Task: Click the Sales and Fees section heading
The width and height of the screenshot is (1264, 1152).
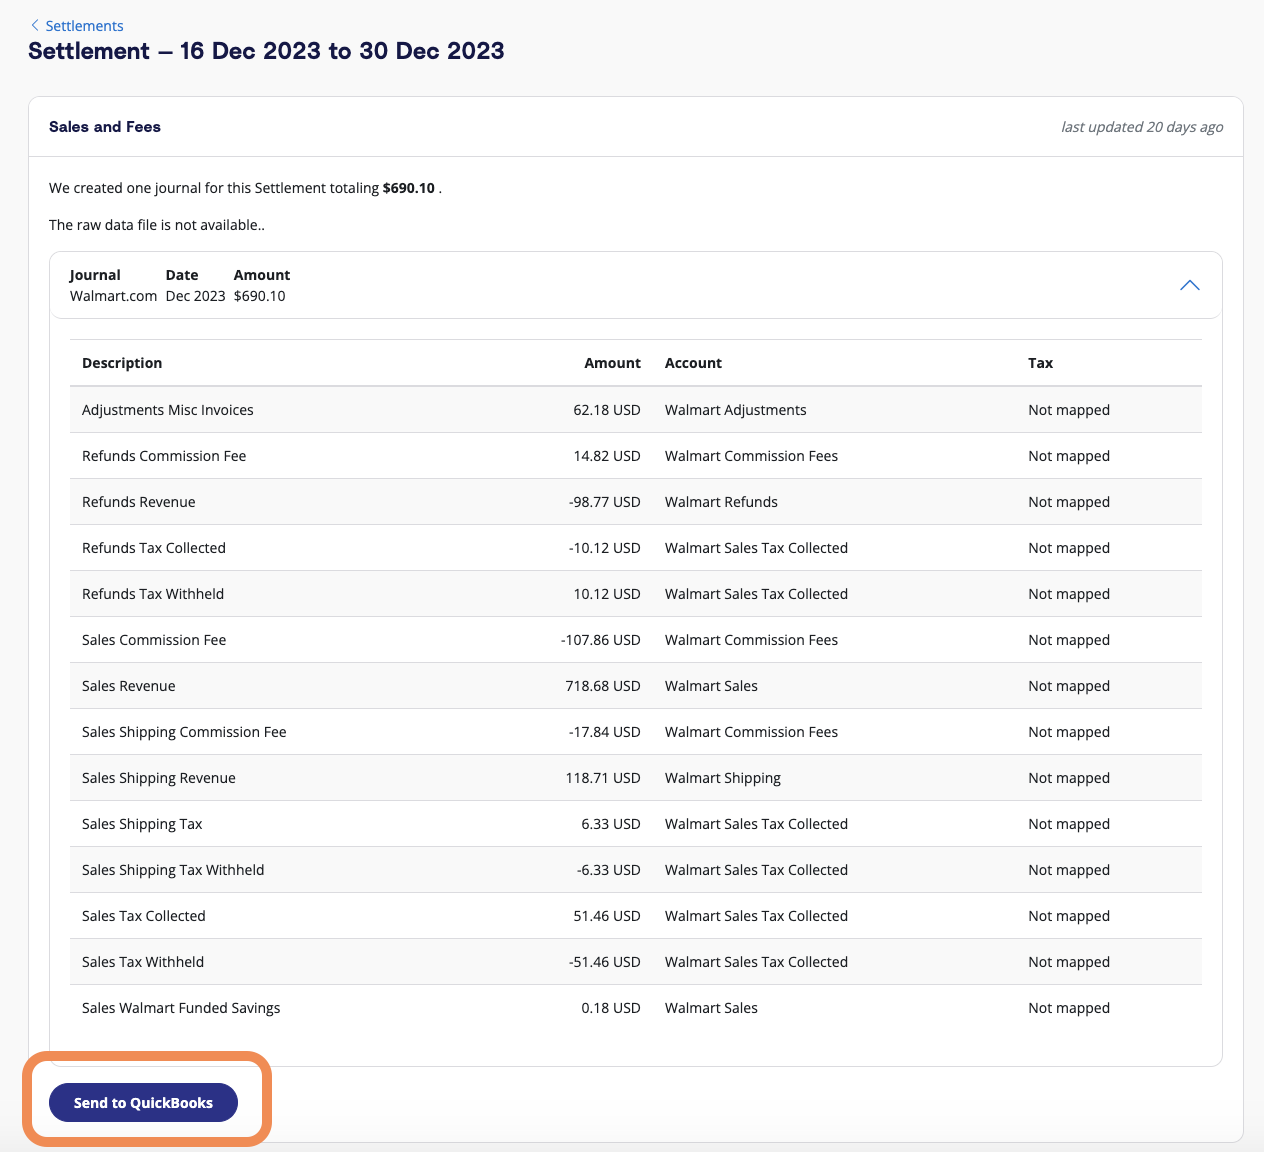Action: 105,127
